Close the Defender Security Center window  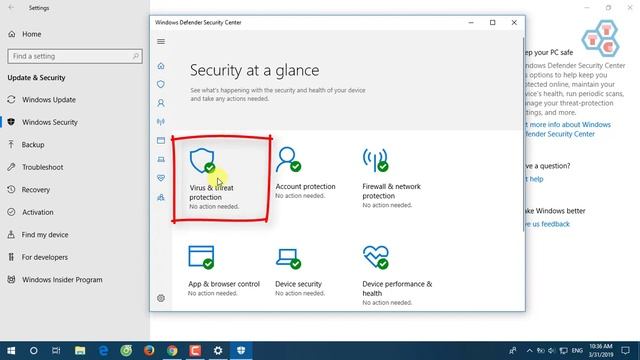[x=514, y=22]
